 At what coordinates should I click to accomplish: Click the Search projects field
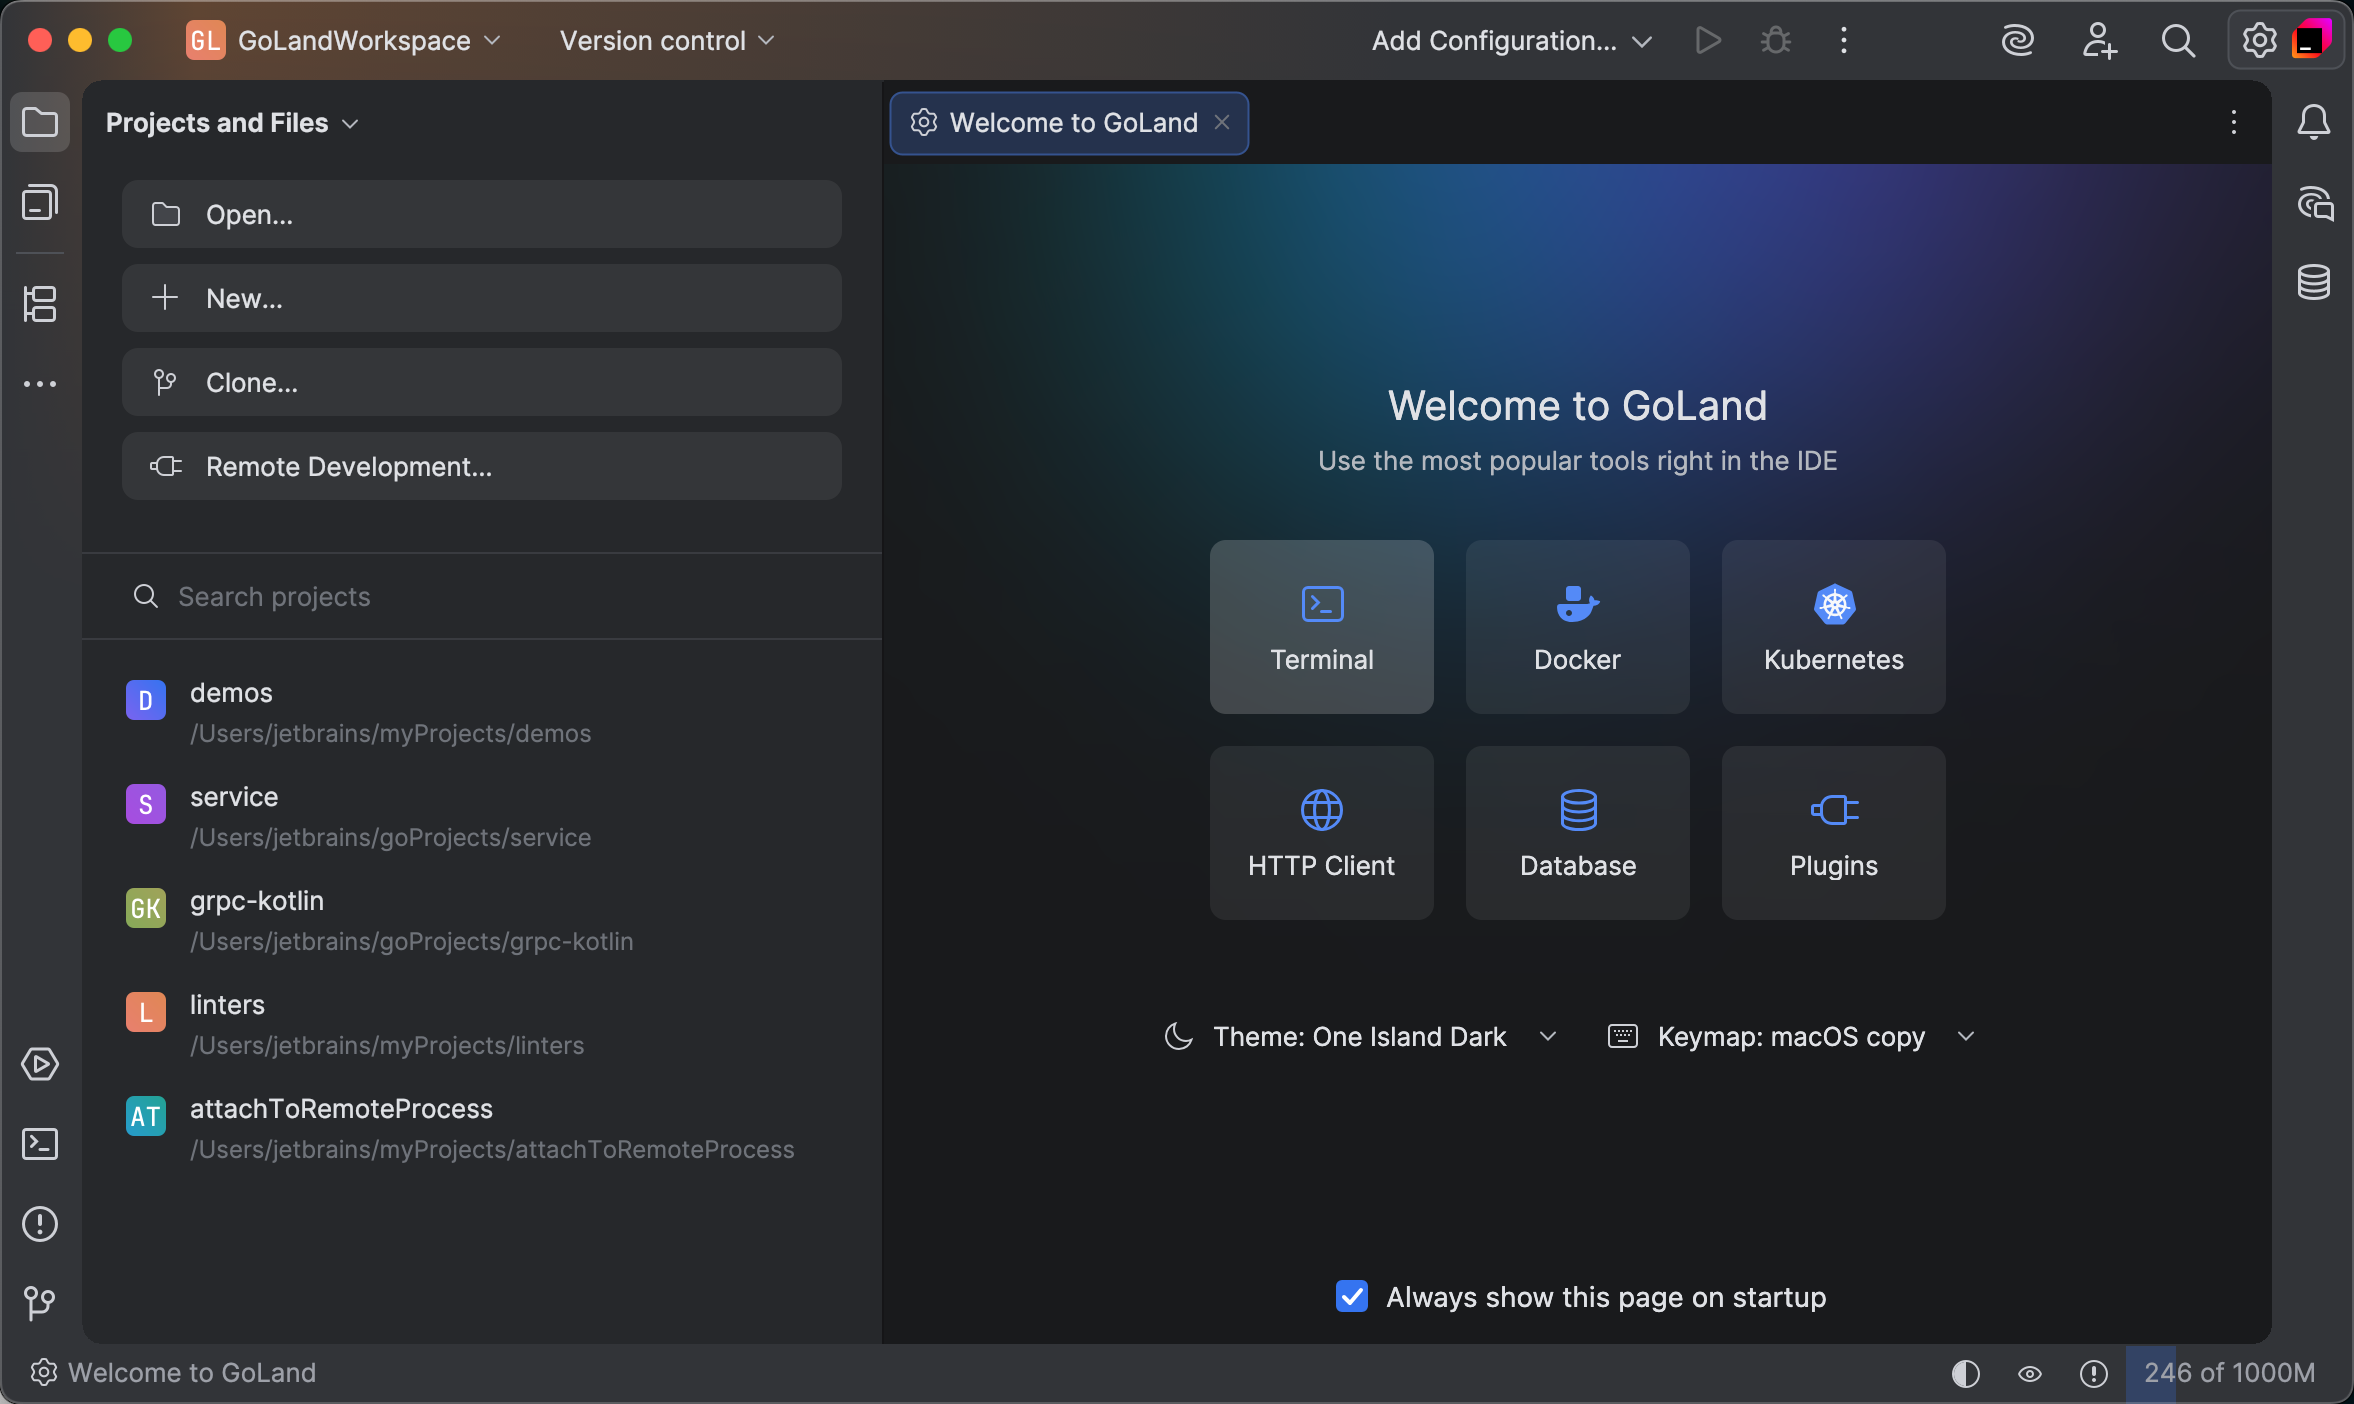tap(481, 597)
